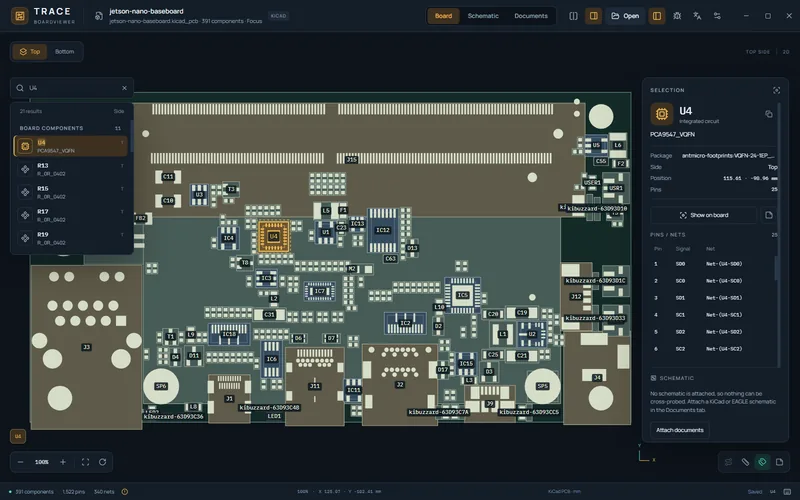
Task: Select the R19 search result
Action: point(71,238)
